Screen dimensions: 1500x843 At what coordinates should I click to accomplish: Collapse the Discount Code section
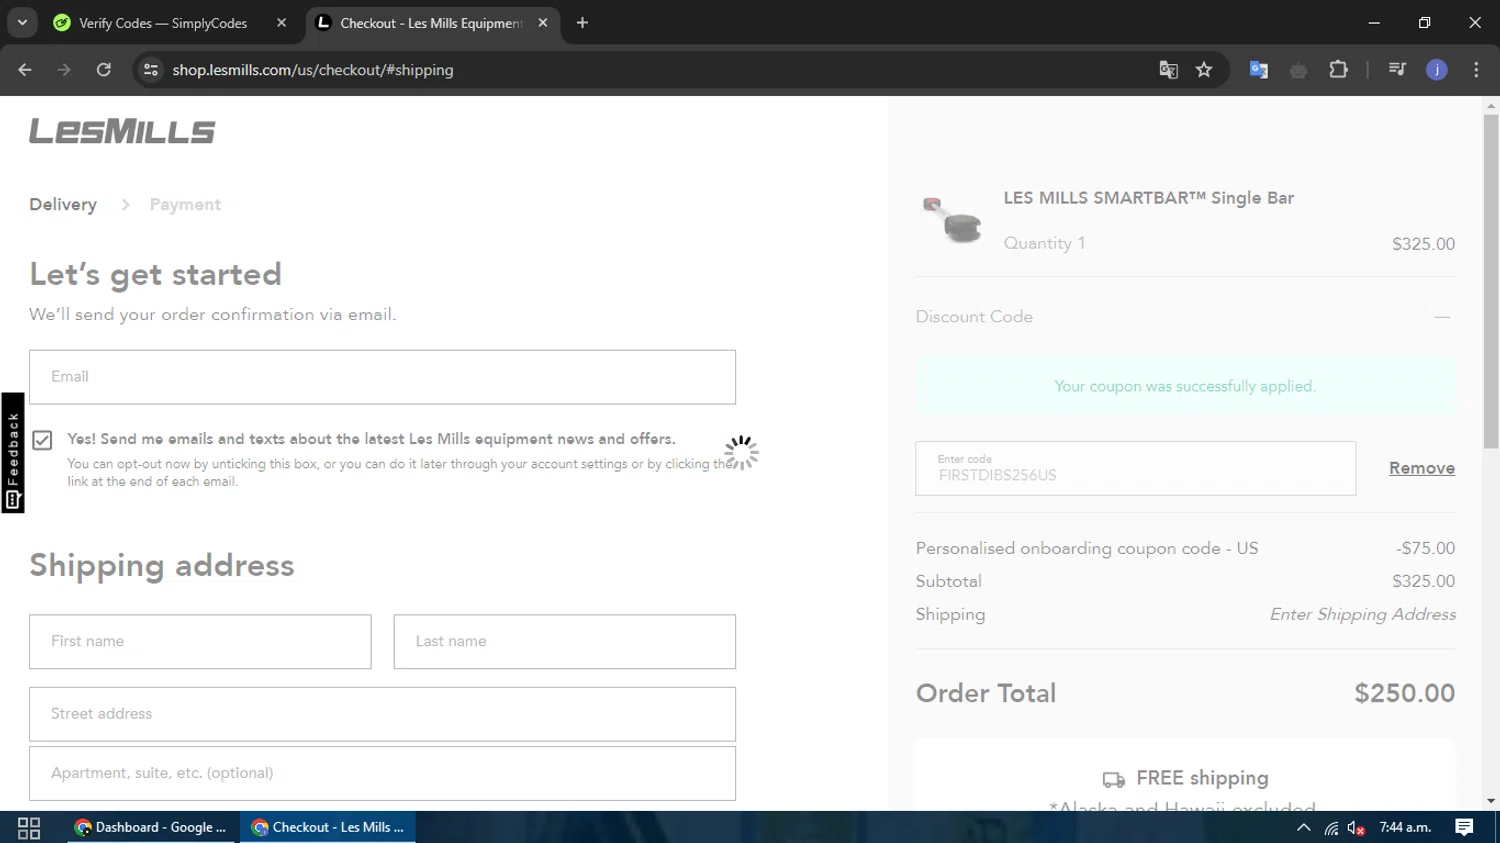(x=1442, y=317)
